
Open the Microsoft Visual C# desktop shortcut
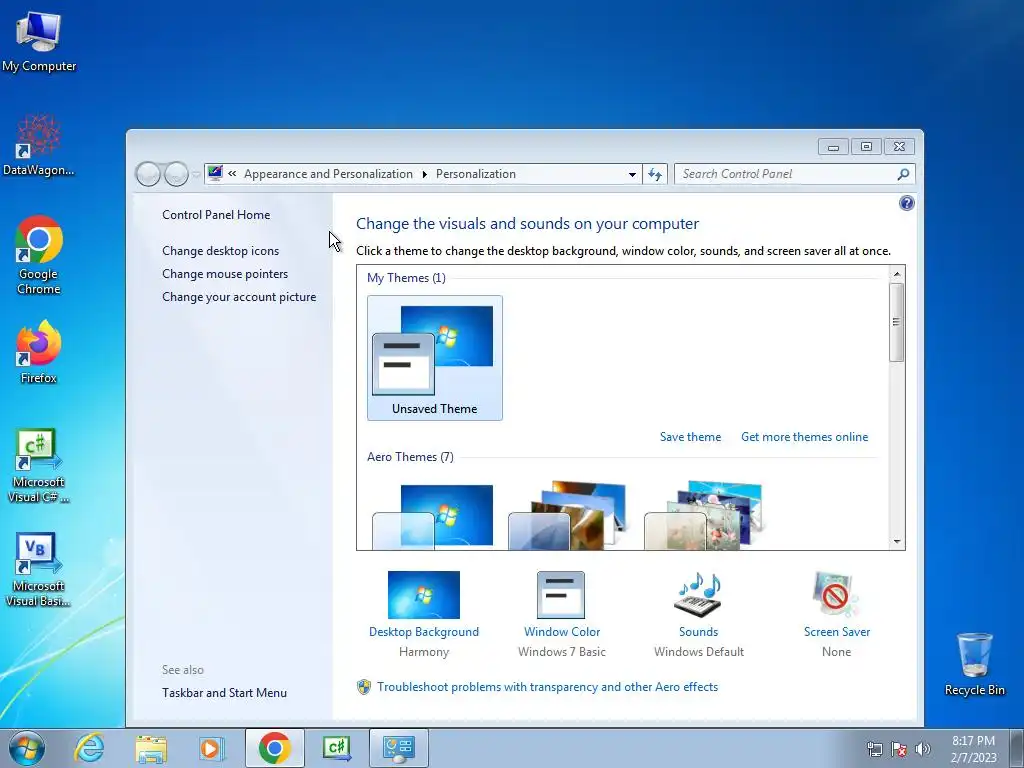(x=39, y=465)
